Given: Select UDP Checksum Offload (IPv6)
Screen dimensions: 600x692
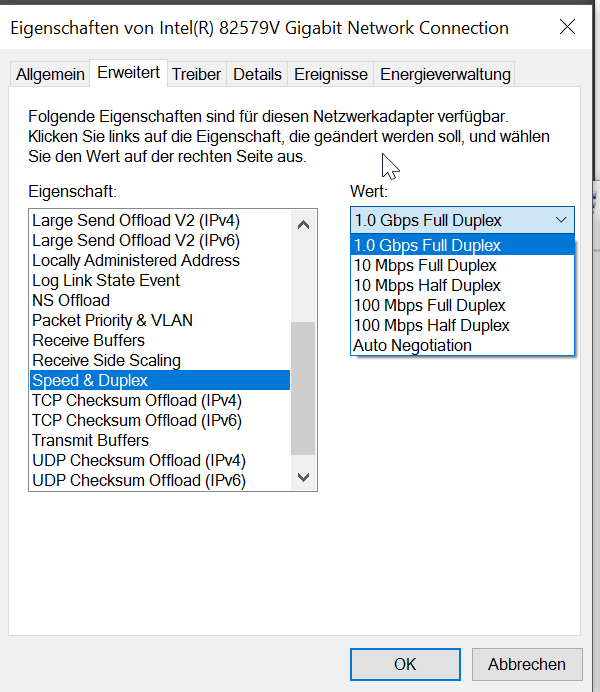Looking at the screenshot, I should pos(160,480).
